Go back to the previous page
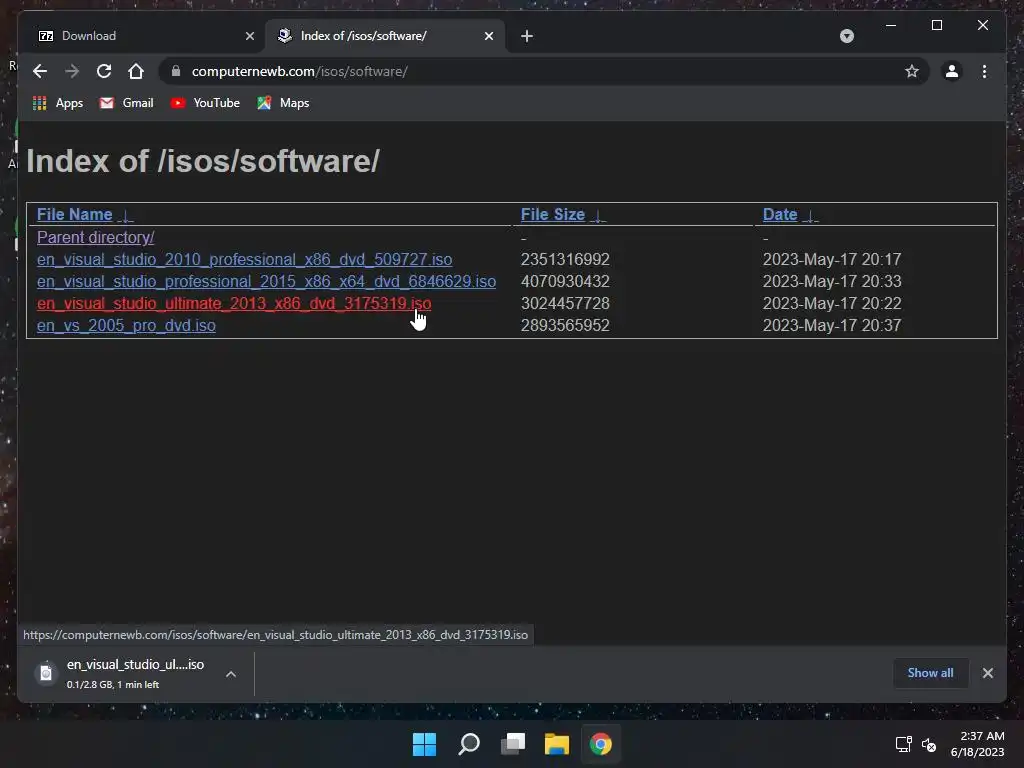 40,71
